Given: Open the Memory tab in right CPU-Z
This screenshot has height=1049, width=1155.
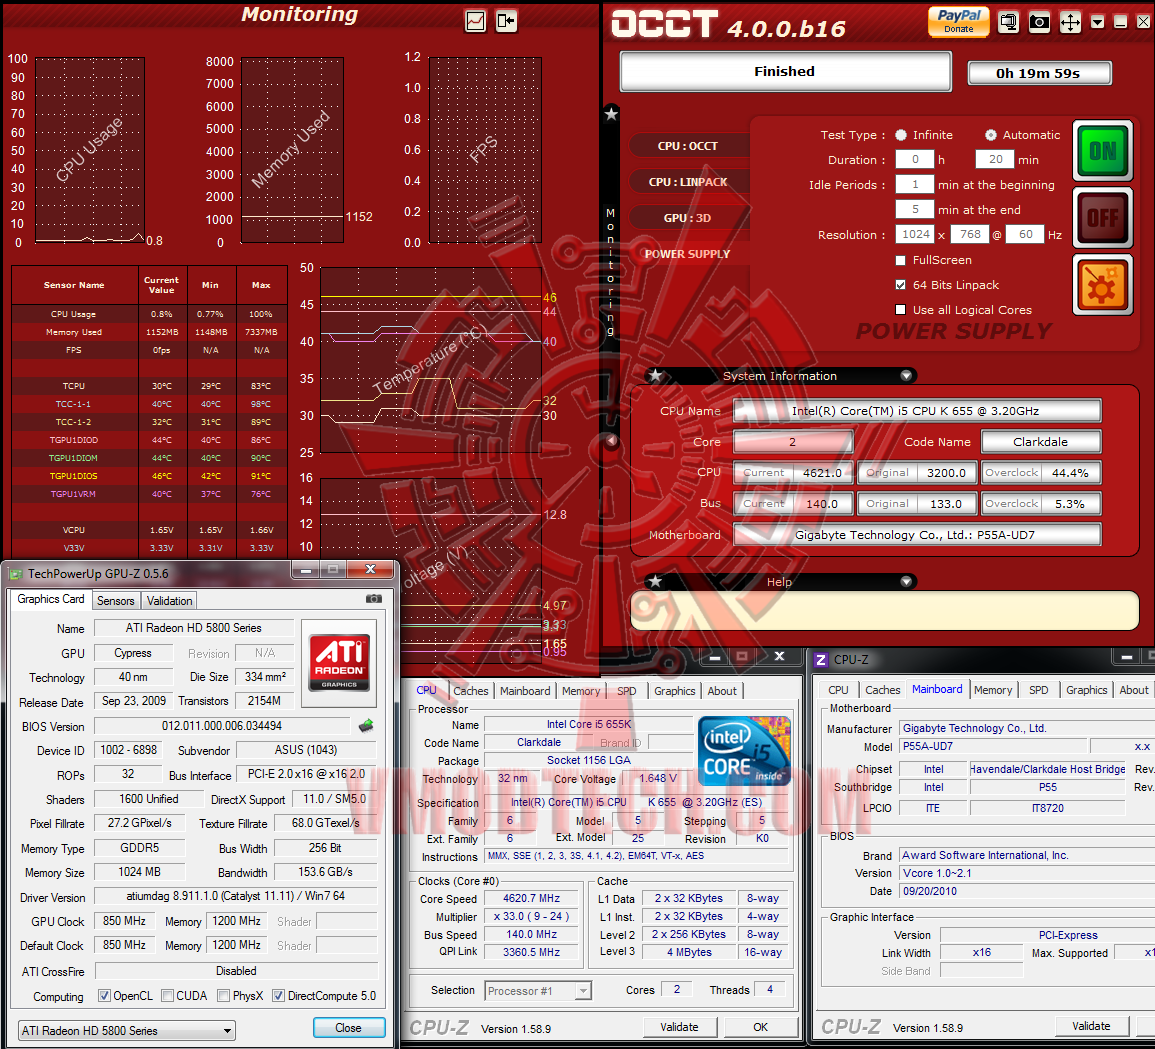Looking at the screenshot, I should point(993,690).
